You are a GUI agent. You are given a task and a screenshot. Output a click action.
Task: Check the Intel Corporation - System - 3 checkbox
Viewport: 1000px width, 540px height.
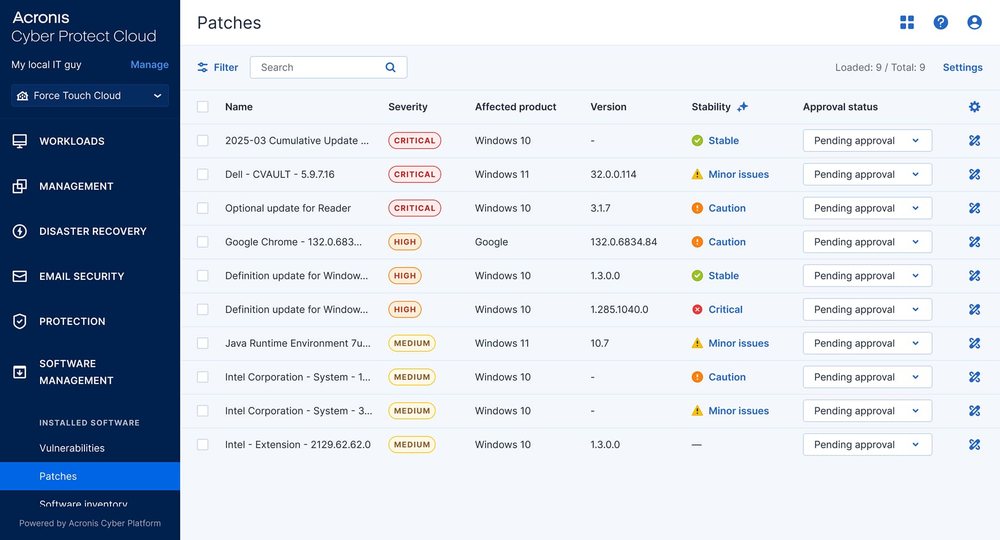[203, 411]
